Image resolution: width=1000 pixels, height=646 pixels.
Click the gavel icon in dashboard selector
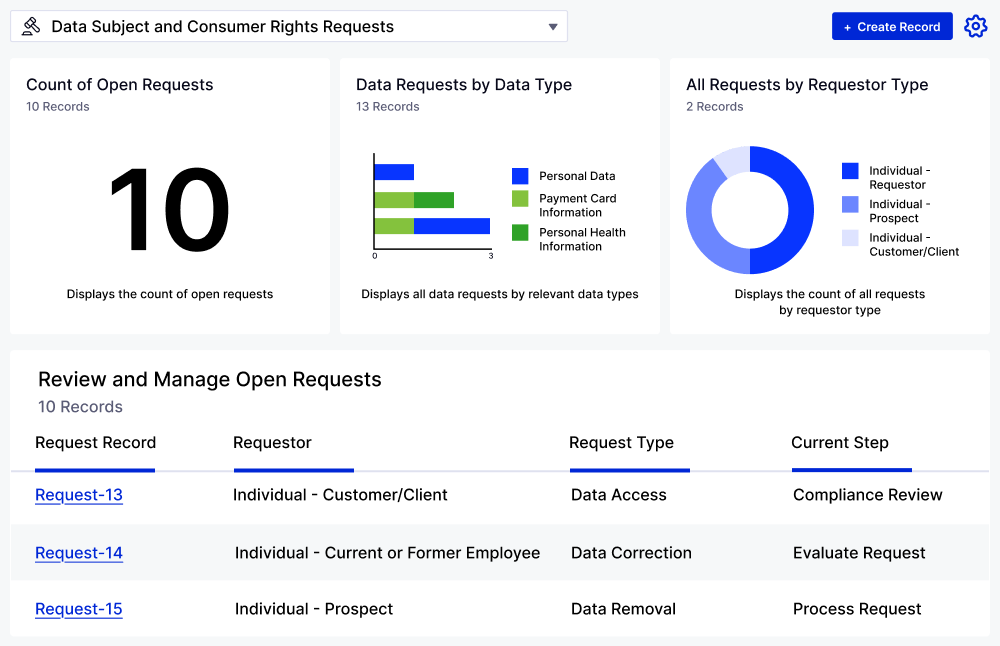[x=31, y=27]
